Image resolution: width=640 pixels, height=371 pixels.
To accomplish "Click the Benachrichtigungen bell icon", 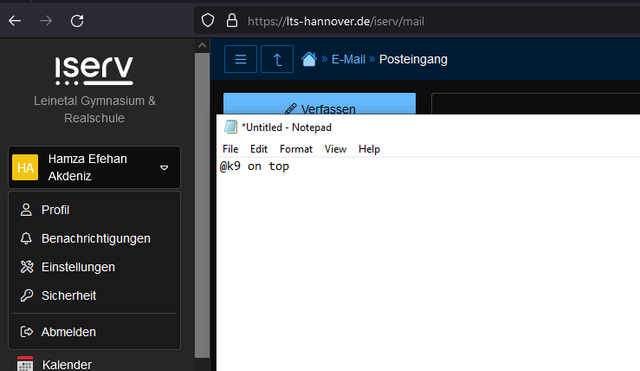I will pyautogui.click(x=26, y=238).
